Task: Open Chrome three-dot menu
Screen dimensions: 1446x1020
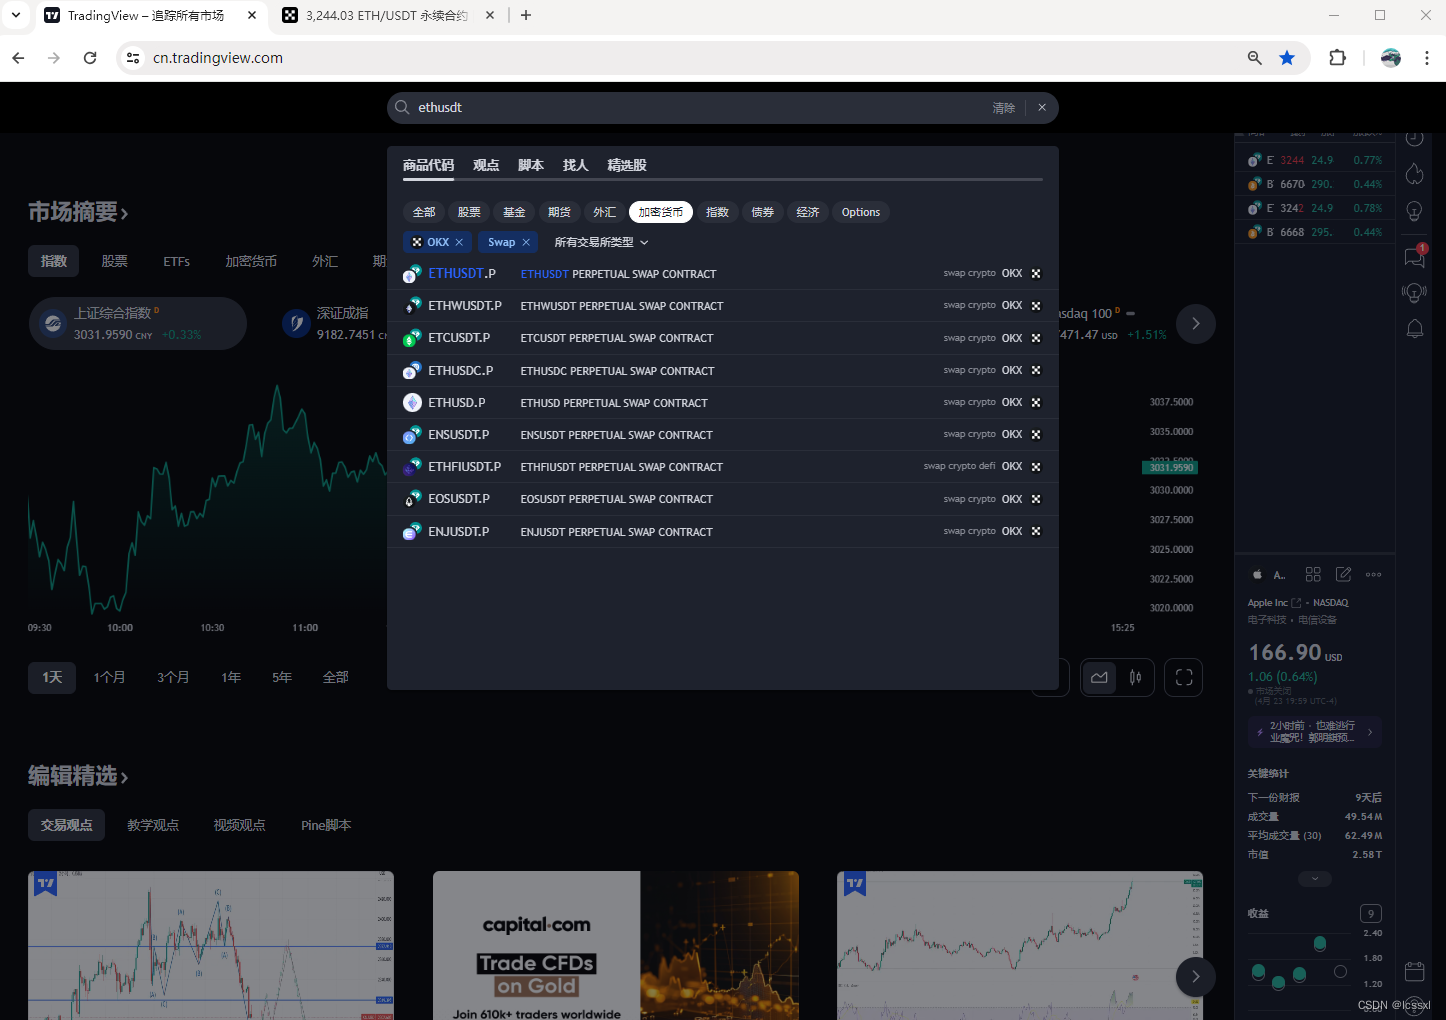Action: pyautogui.click(x=1427, y=58)
